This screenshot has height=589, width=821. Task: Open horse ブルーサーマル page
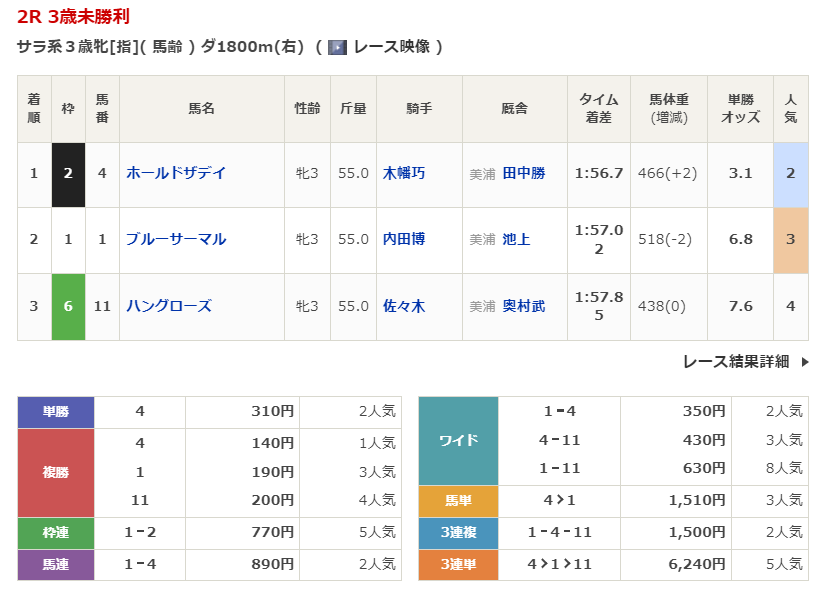(x=176, y=239)
